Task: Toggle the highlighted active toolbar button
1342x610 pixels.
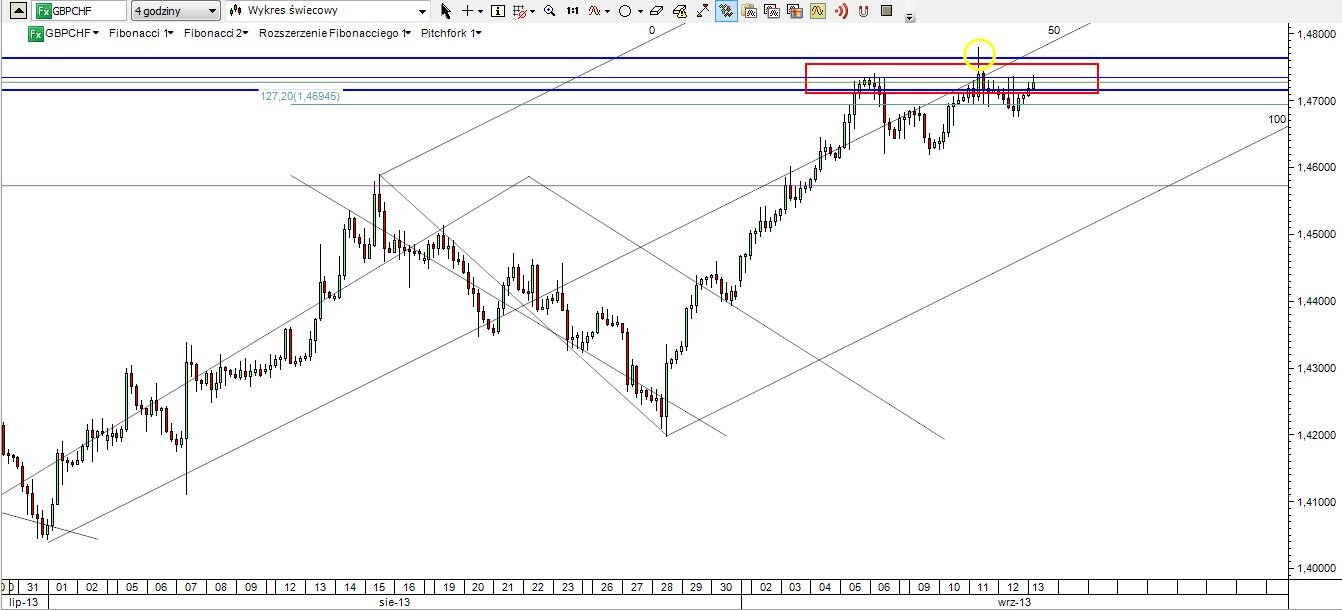Action: pyautogui.click(x=726, y=11)
